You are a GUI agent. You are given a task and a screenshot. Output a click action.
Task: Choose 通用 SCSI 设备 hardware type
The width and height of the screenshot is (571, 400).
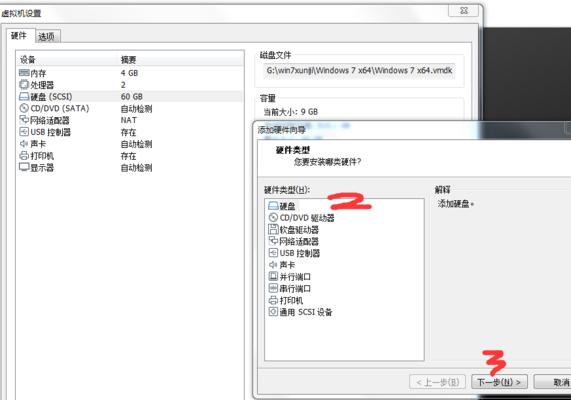[x=300, y=312]
